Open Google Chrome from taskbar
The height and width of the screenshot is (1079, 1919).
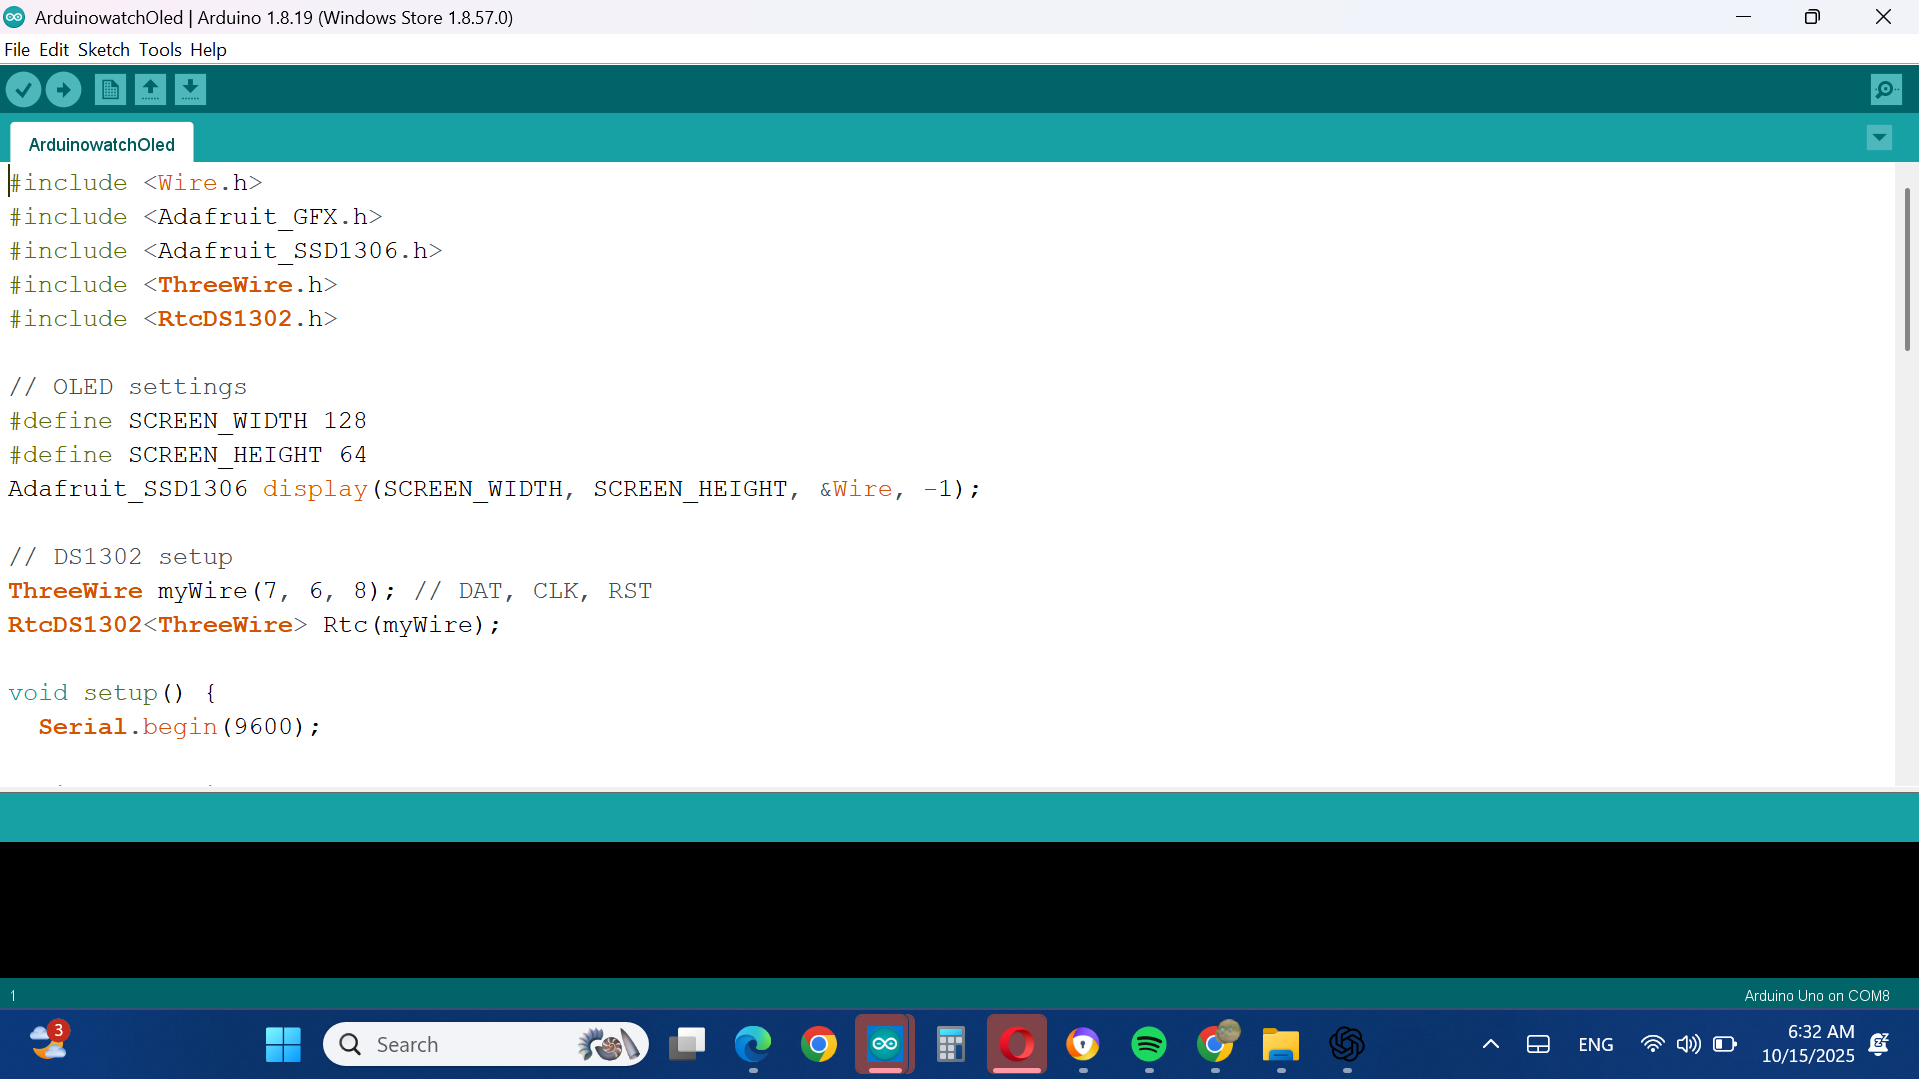819,1045
